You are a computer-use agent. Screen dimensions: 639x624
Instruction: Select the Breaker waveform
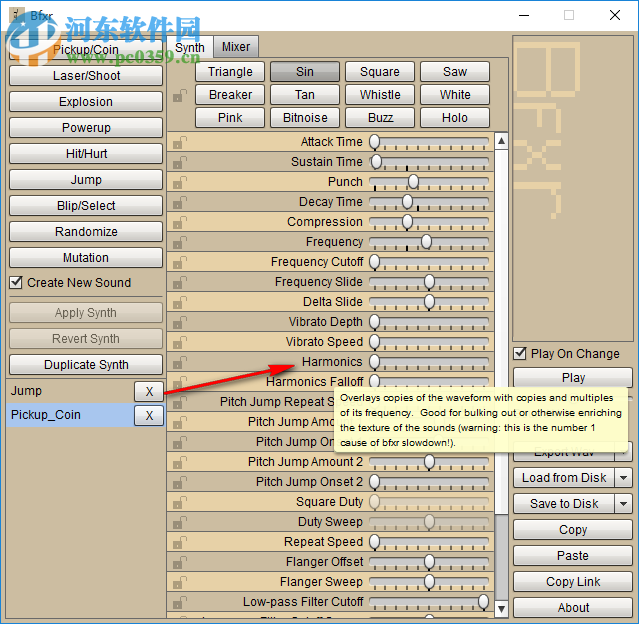pos(230,95)
